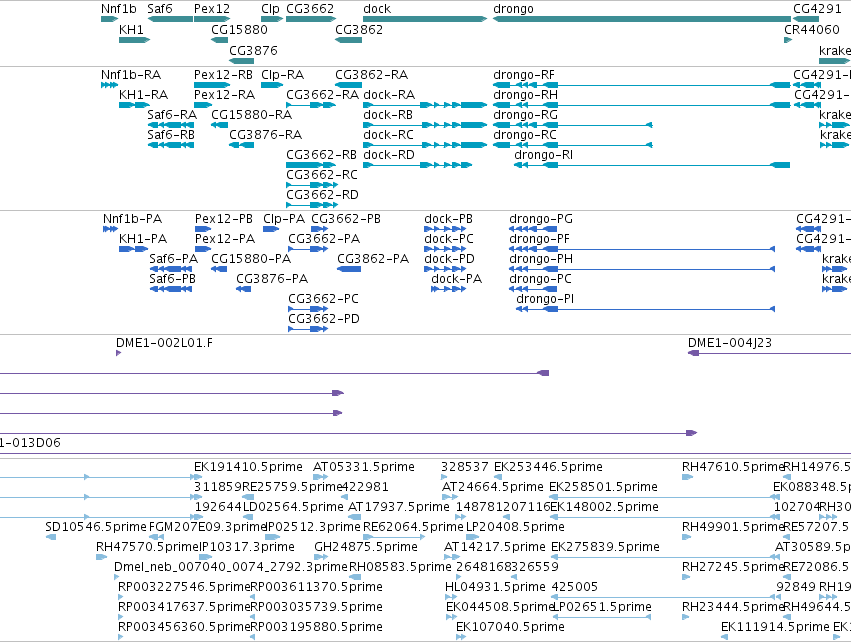Click the Pex12 gene label

(212, 9)
